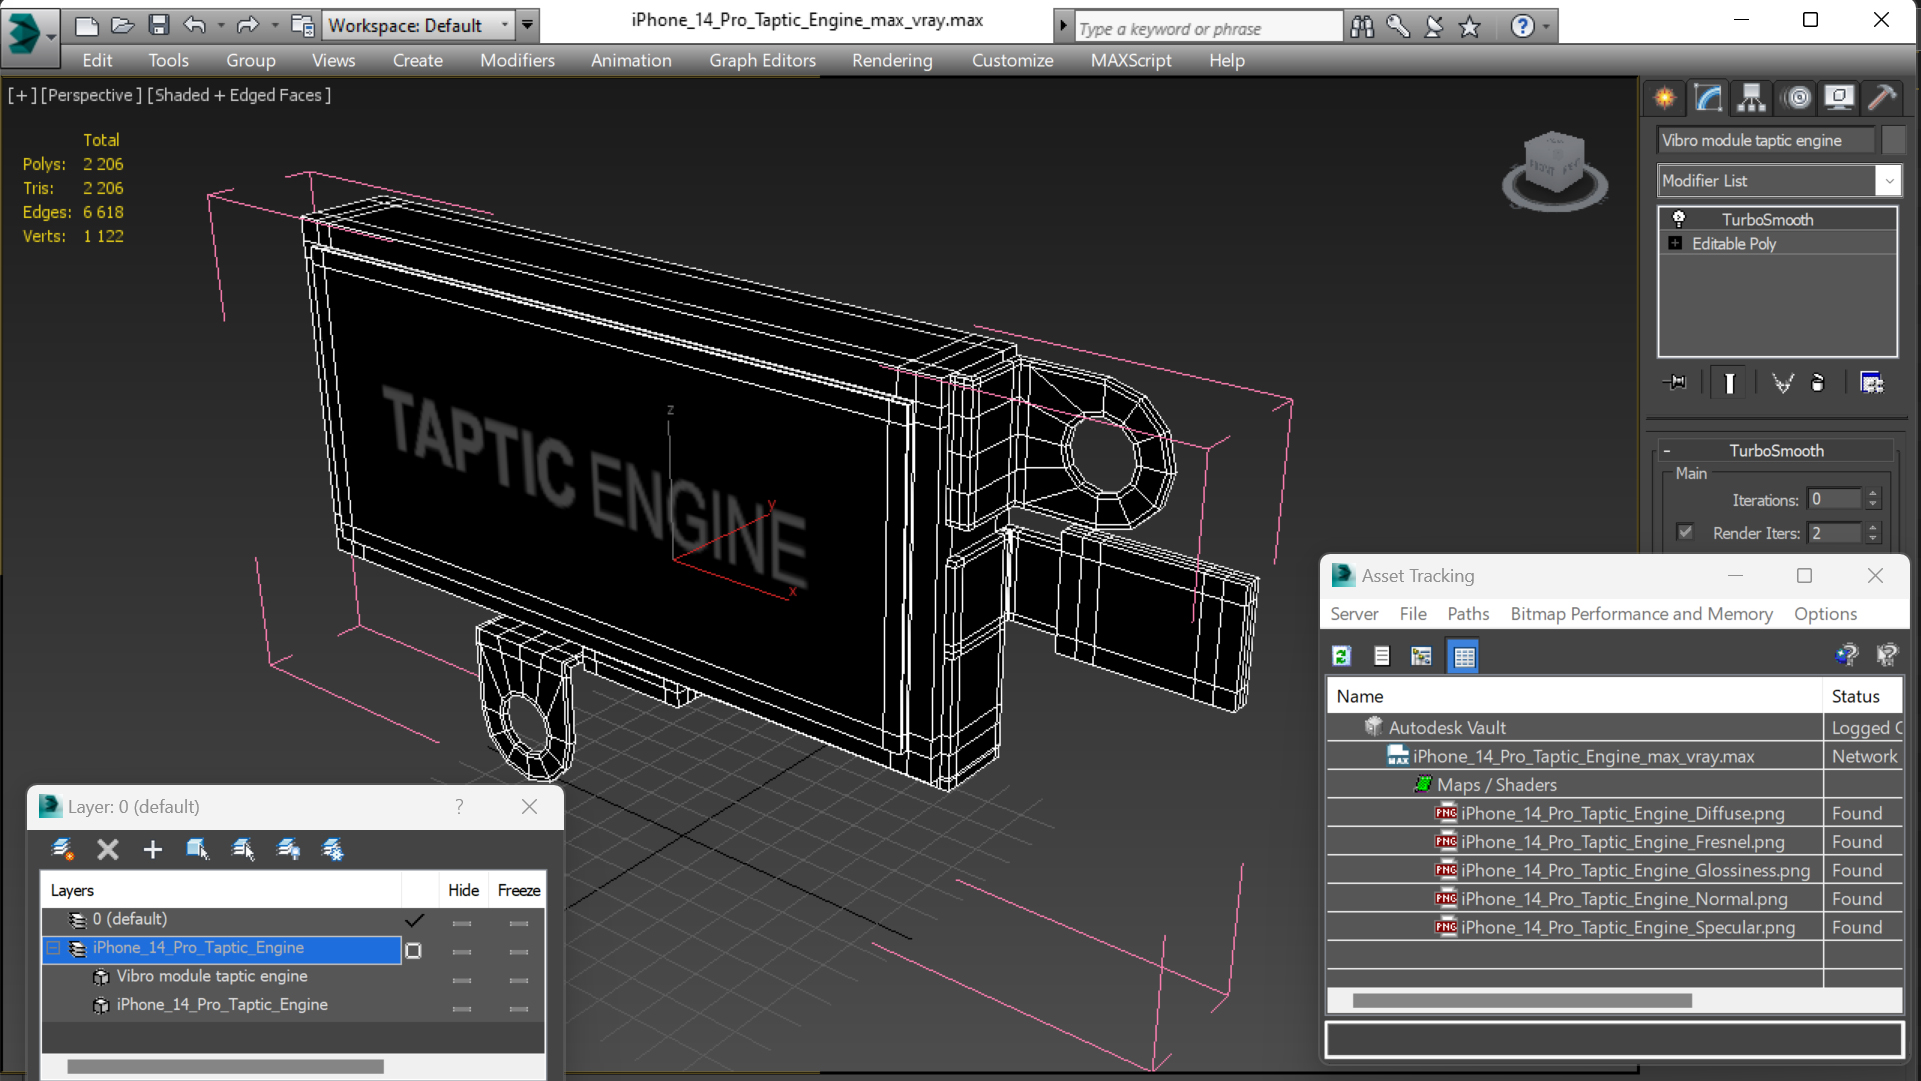Screen dimensions: 1921x1081
Task: Increase the Iterations spinner
Action: coord(1874,494)
